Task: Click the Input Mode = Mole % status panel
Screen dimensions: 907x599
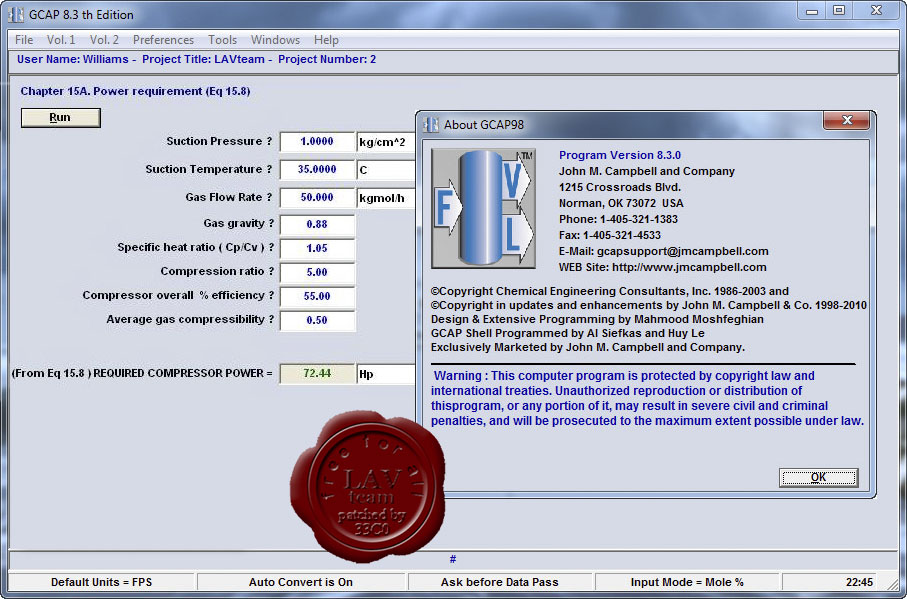Action: pos(687,582)
